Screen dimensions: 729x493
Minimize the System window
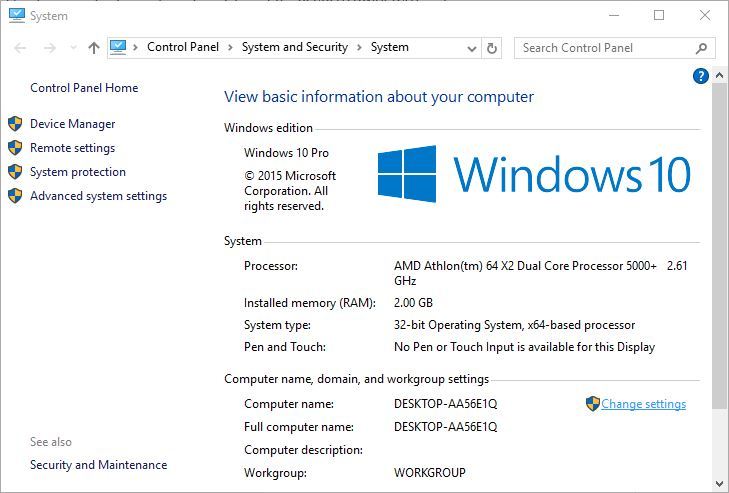tap(614, 15)
